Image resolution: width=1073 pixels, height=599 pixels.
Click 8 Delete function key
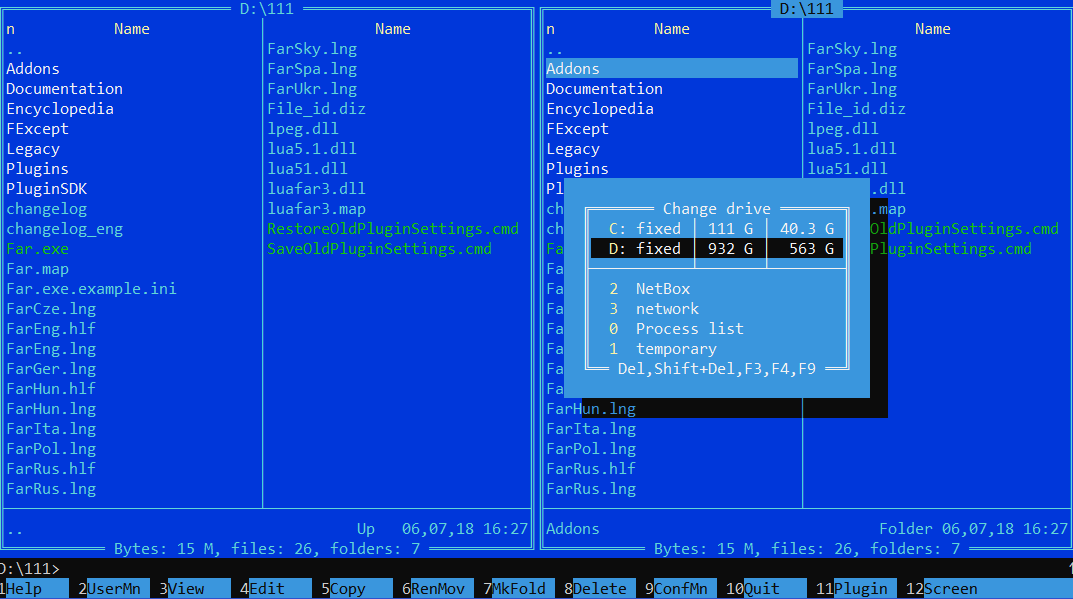[x=599, y=589]
